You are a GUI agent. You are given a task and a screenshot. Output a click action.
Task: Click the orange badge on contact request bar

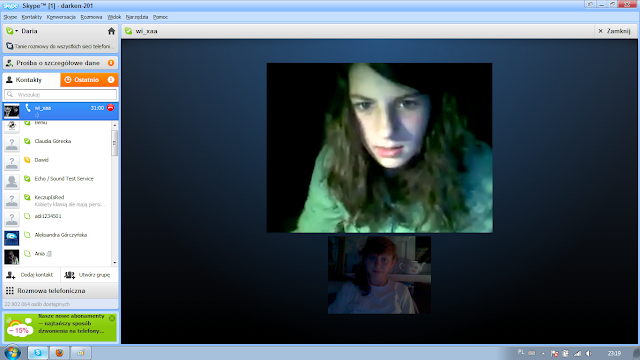tap(111, 63)
